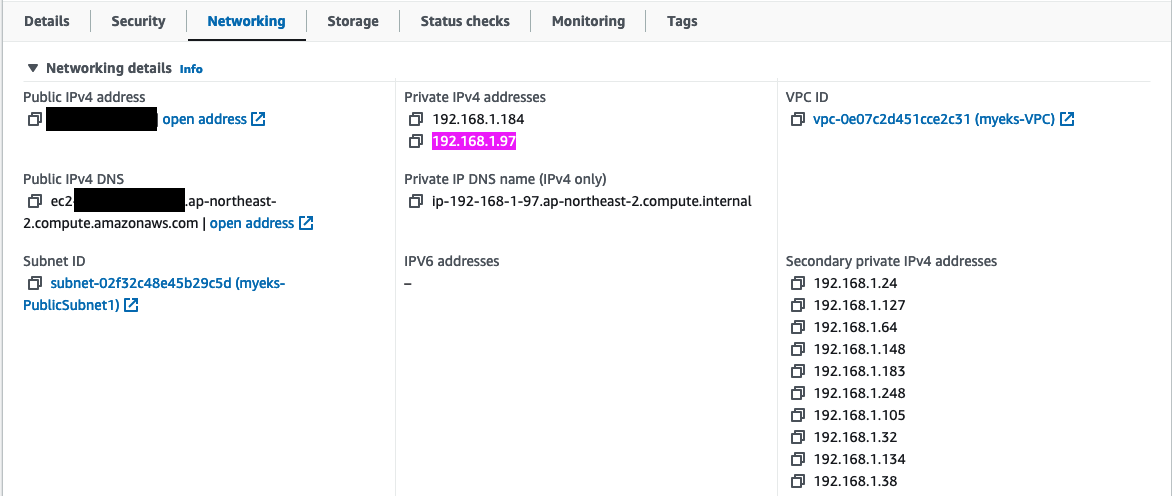Image resolution: width=1172 pixels, height=496 pixels.
Task: Copy secondary IP 192.168.1.24
Action: [x=797, y=284]
